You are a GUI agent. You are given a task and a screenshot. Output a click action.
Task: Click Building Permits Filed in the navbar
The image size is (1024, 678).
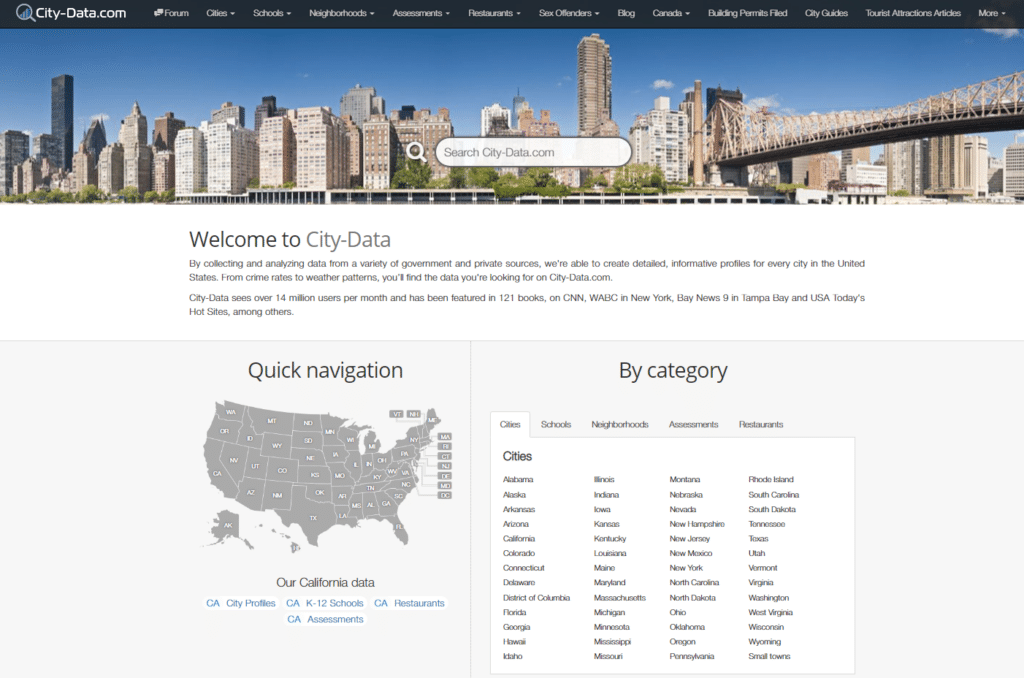[x=747, y=13]
